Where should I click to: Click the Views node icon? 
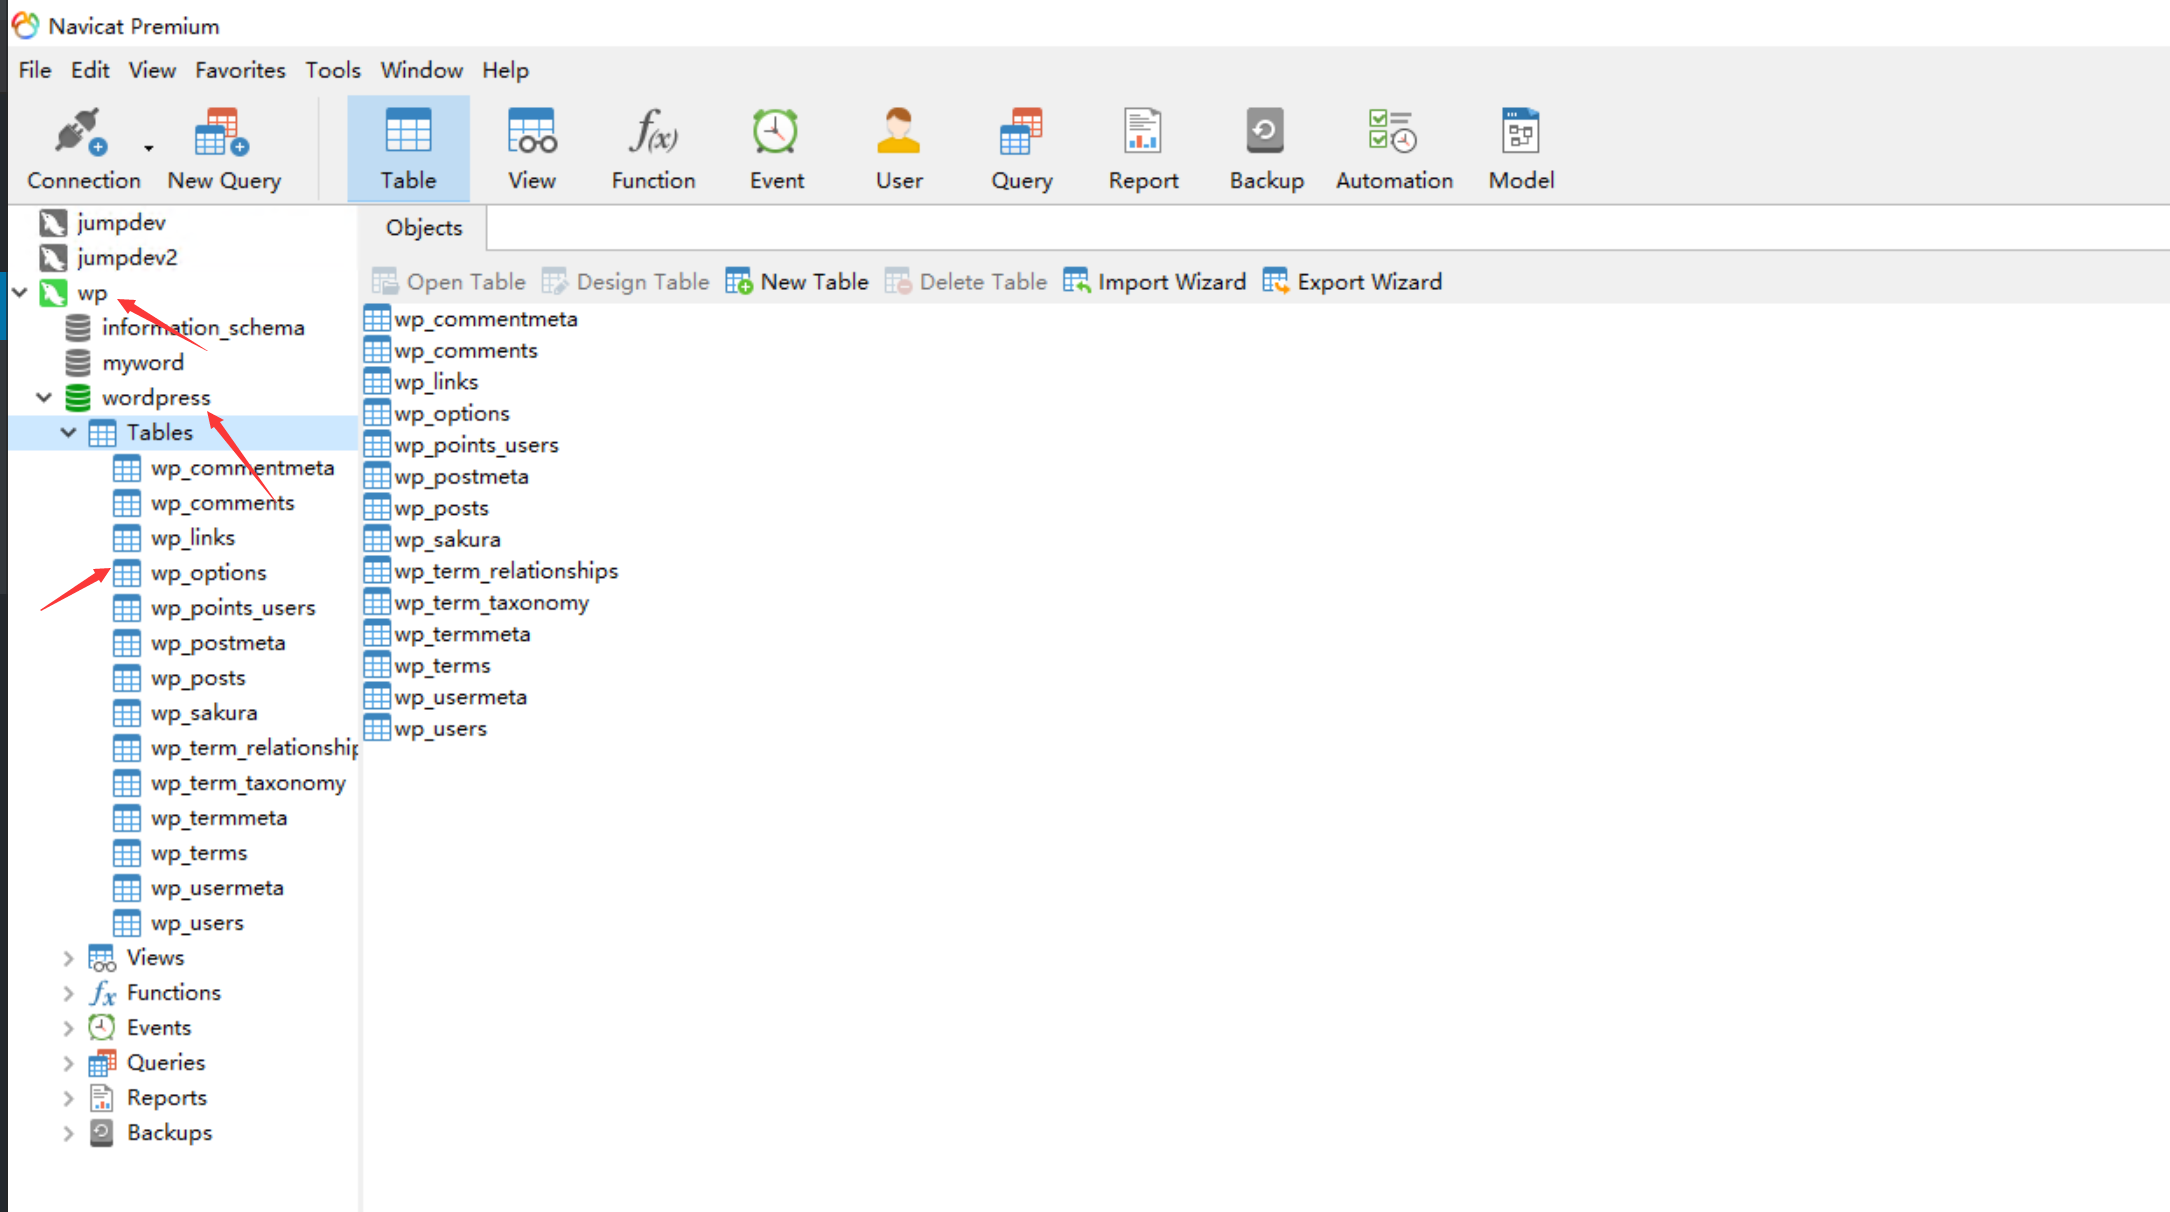pyautogui.click(x=102, y=958)
